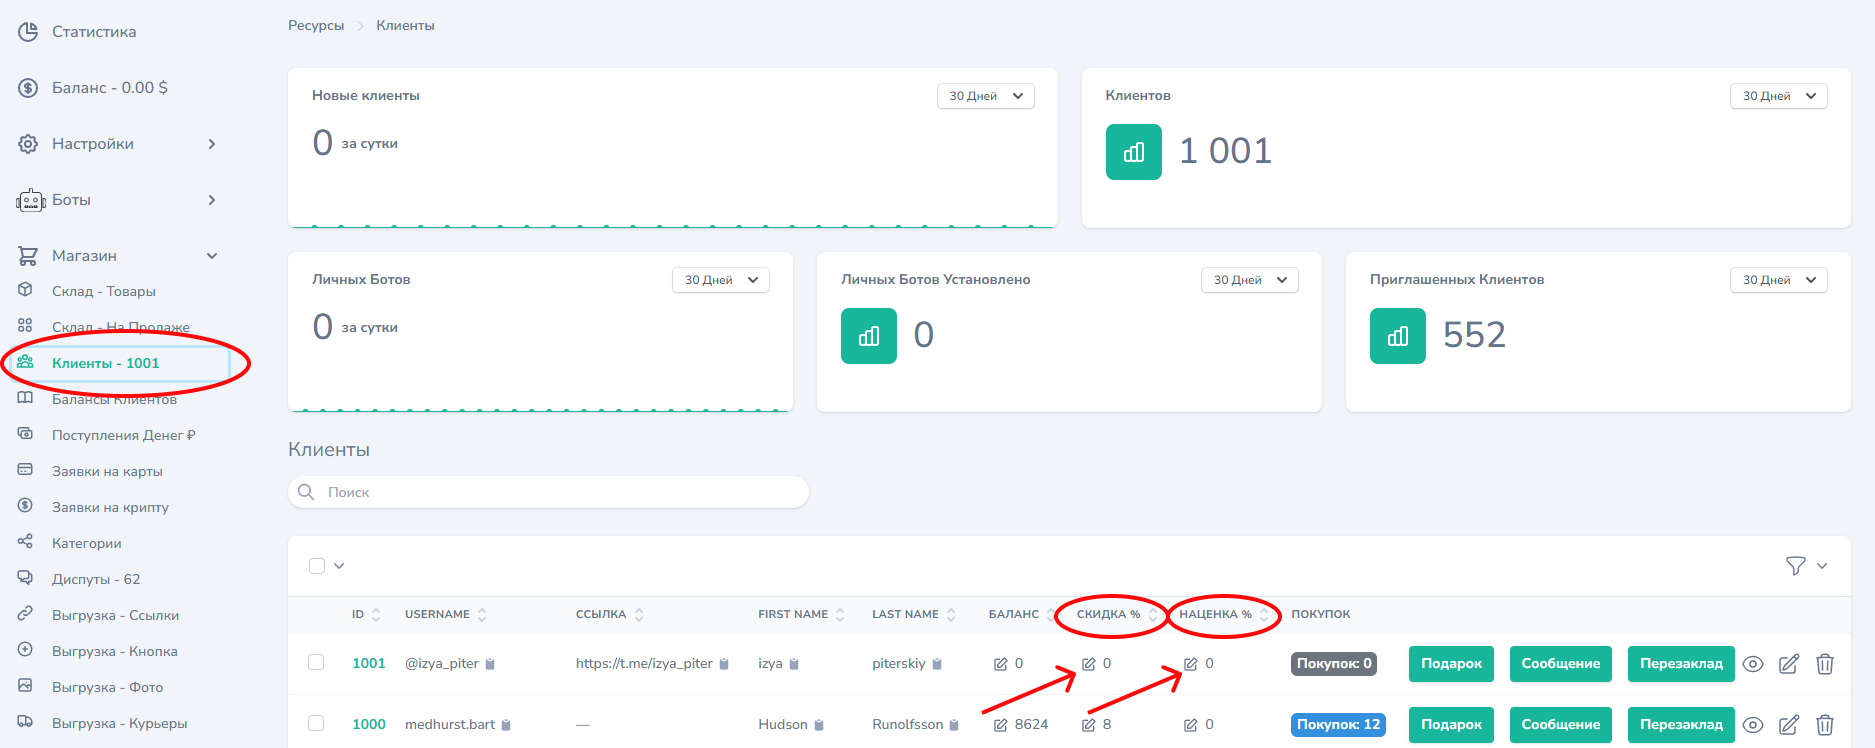The height and width of the screenshot is (748, 1875).
Task: Open Поступления Денег ₽ page
Action: click(123, 435)
